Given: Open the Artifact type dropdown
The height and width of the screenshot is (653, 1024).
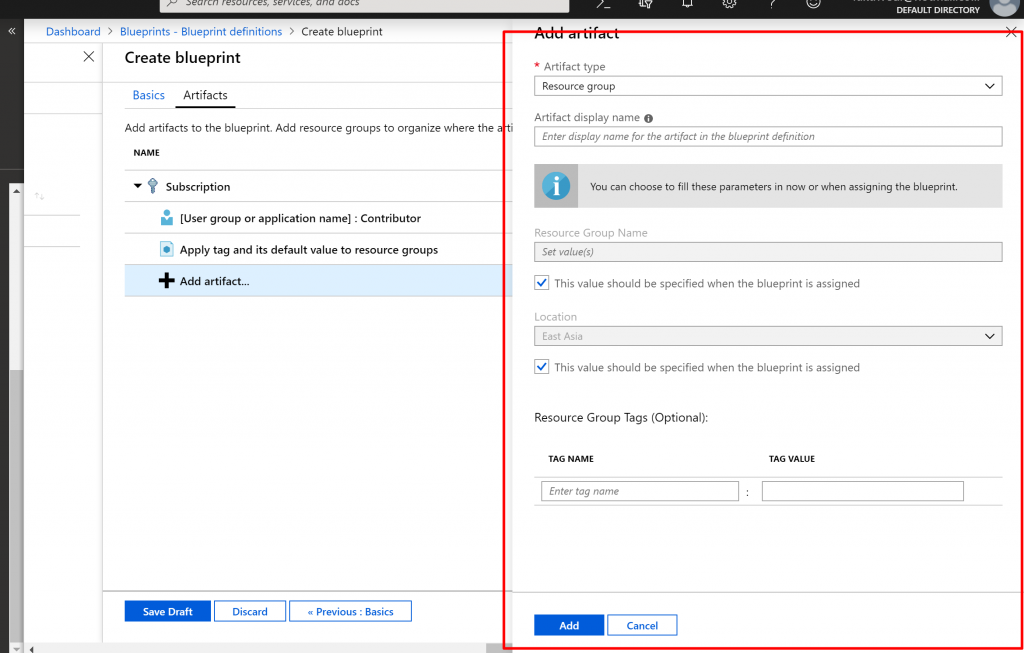Looking at the screenshot, I should 767,87.
